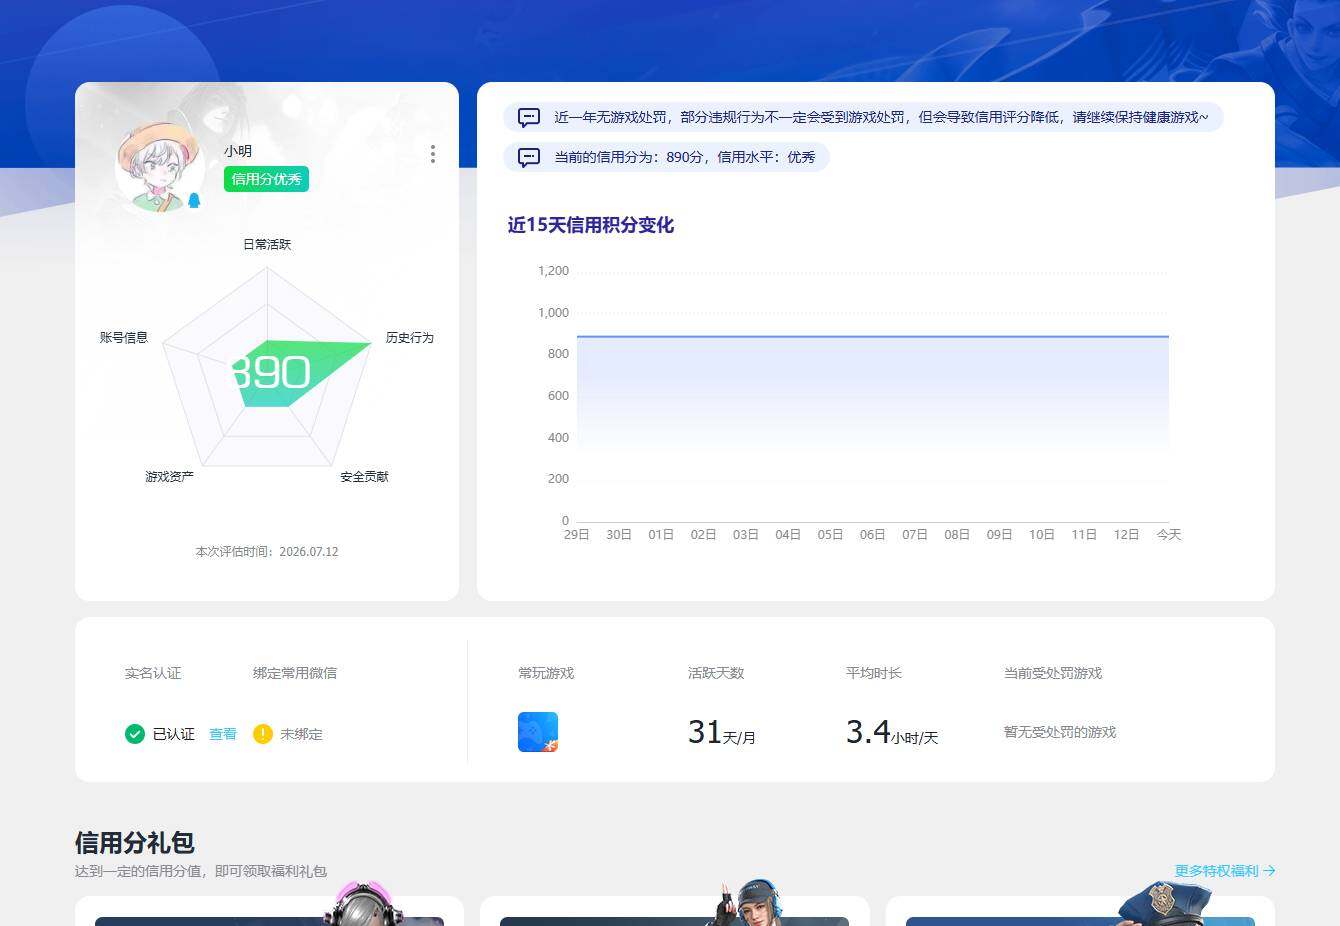Viewport: 1340px width, 926px height.
Task: Click the user avatar of 小明
Action: (x=160, y=167)
